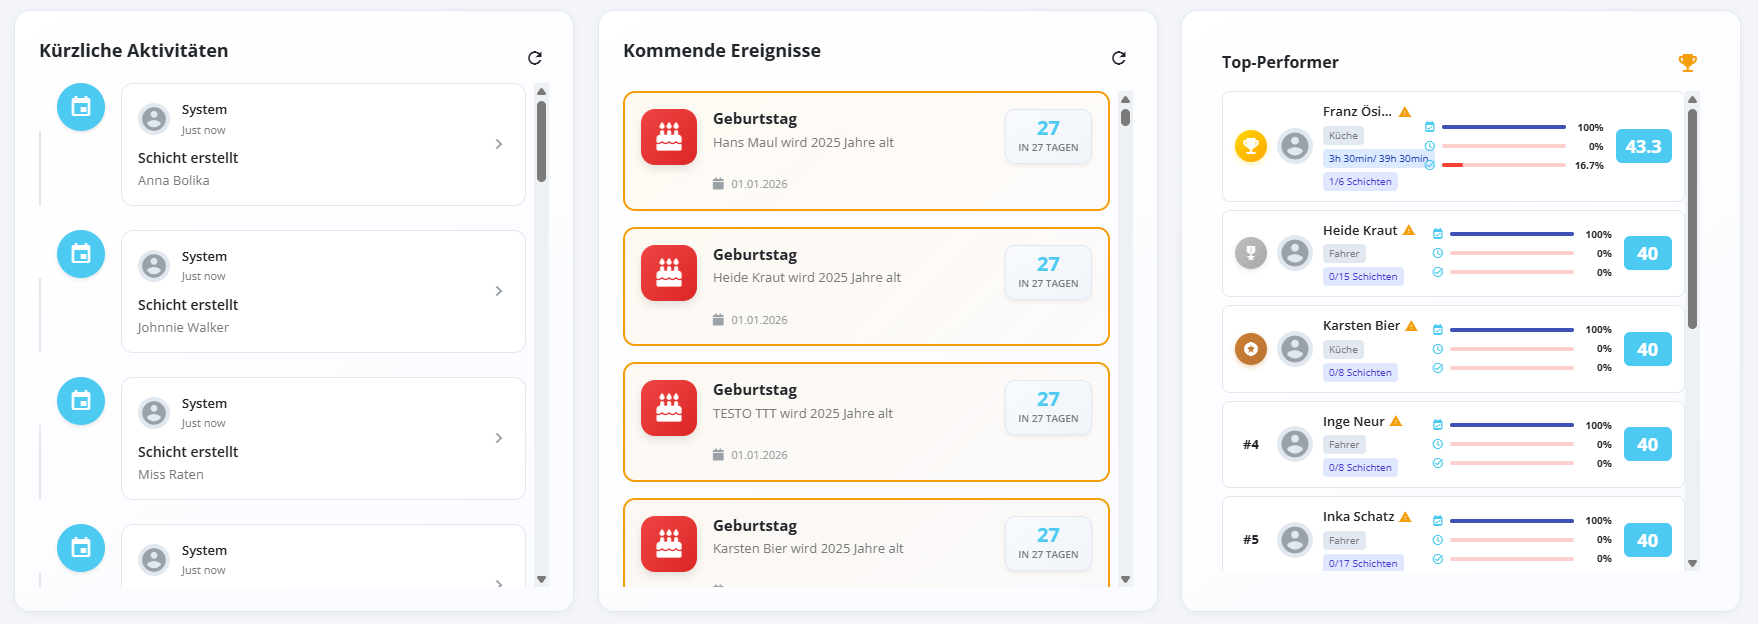The image size is (1758, 624).
Task: Expand the Anna Bolika shift activity entry
Action: (x=499, y=144)
